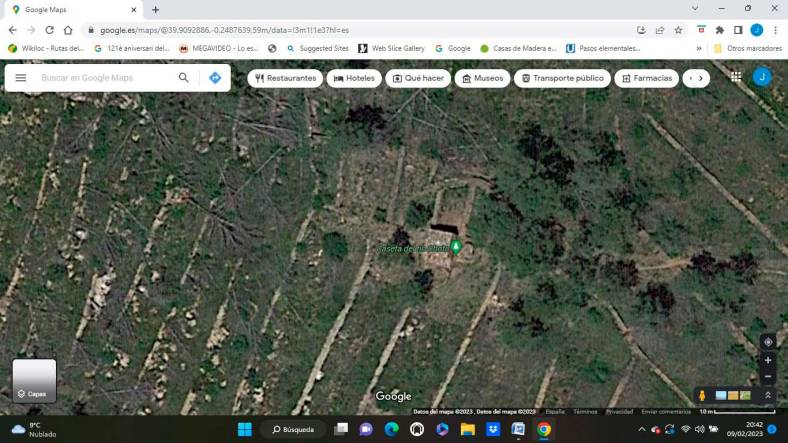The image size is (788, 443).
Task: Toggle map layers with Capas thumbnail
Action: click(35, 380)
